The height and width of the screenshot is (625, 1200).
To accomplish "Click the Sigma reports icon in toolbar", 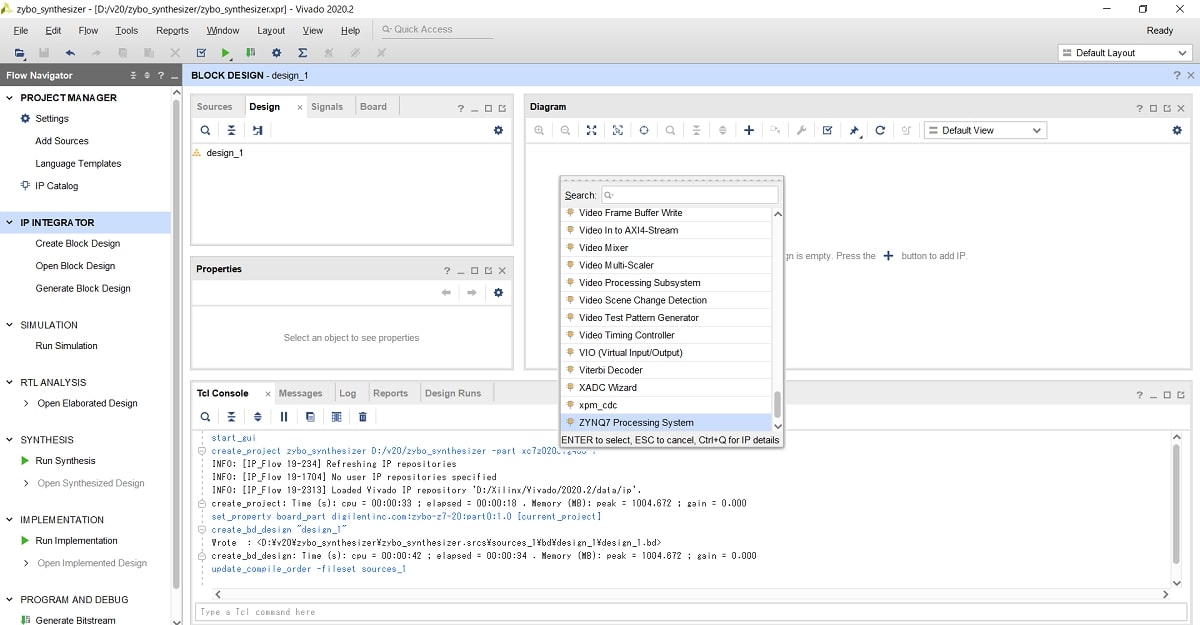I will pos(302,53).
